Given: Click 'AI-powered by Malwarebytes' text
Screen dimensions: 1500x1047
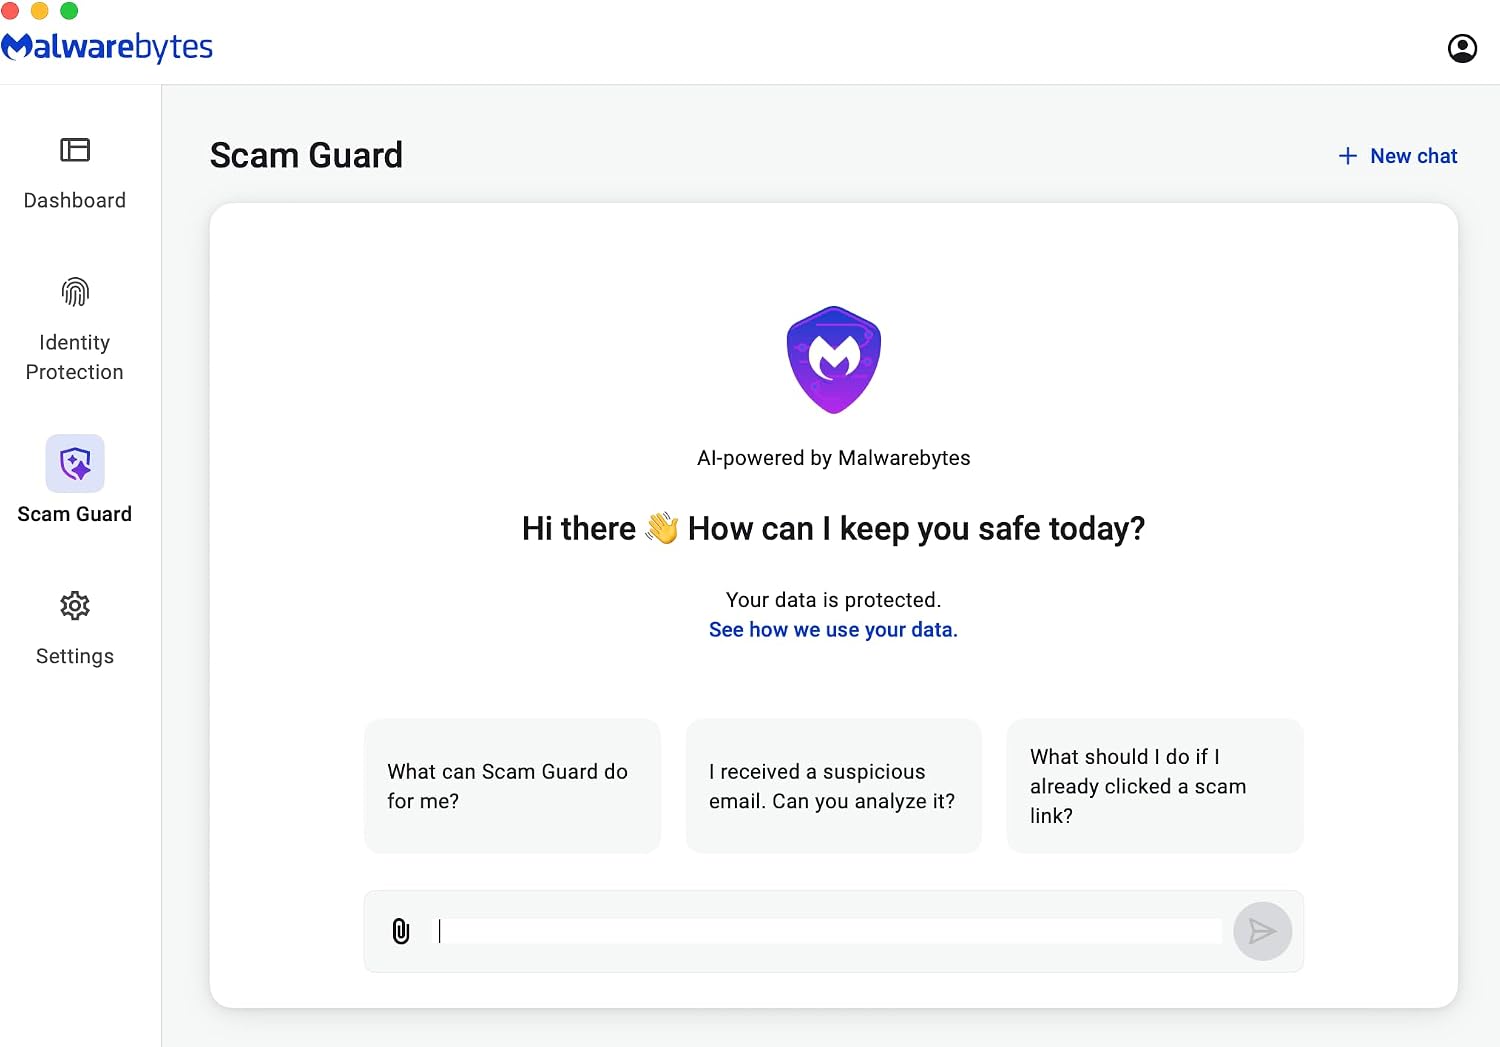Looking at the screenshot, I should pos(833,458).
